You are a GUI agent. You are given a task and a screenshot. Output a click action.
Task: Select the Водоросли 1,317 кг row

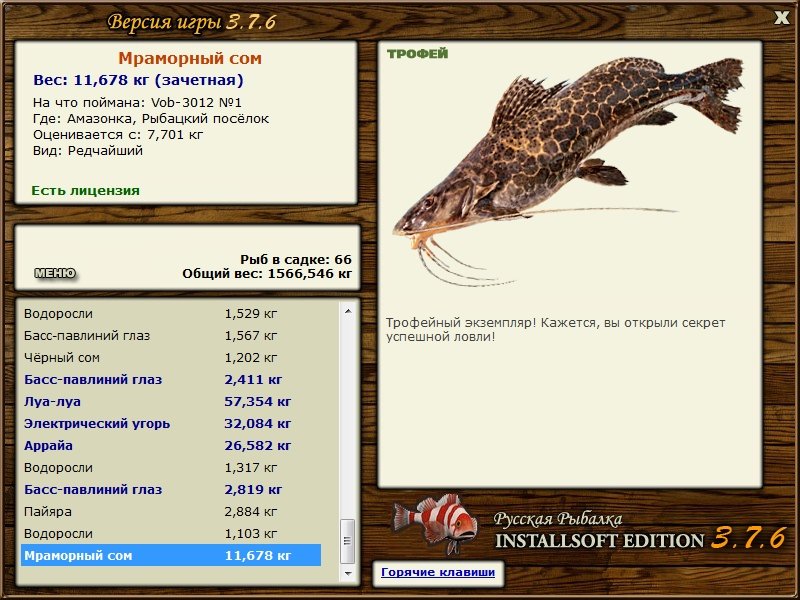(x=171, y=467)
